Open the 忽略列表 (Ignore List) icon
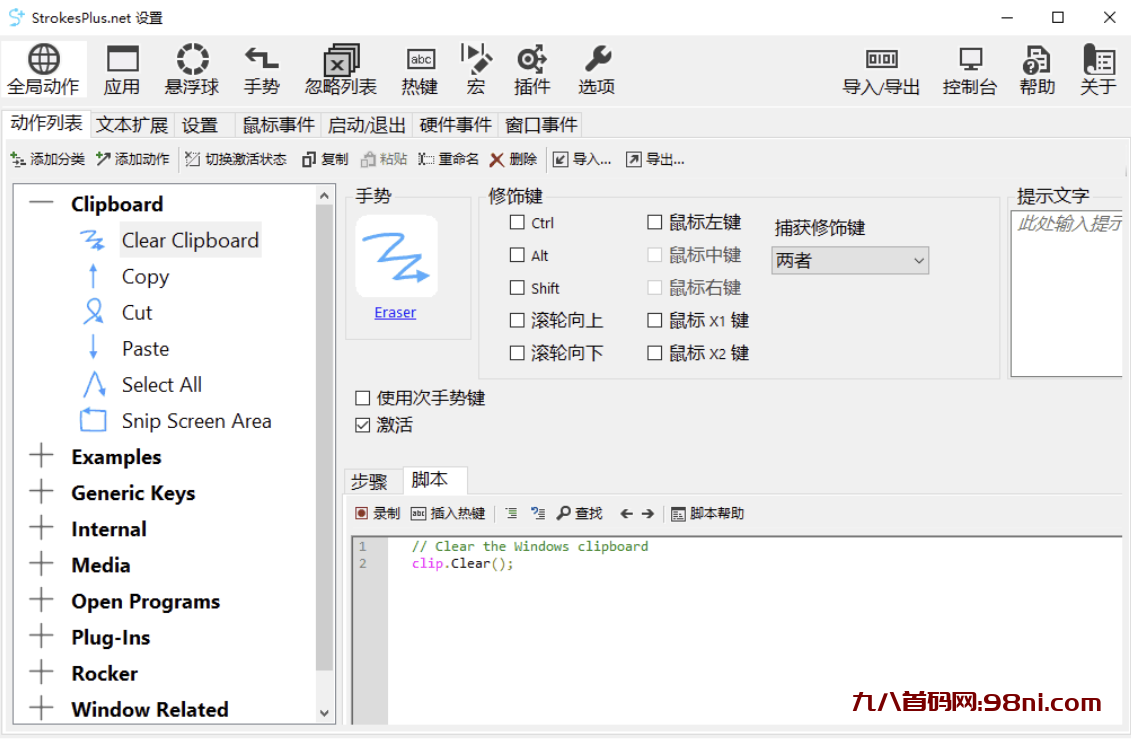Screen dimensions: 1131x741 341,67
